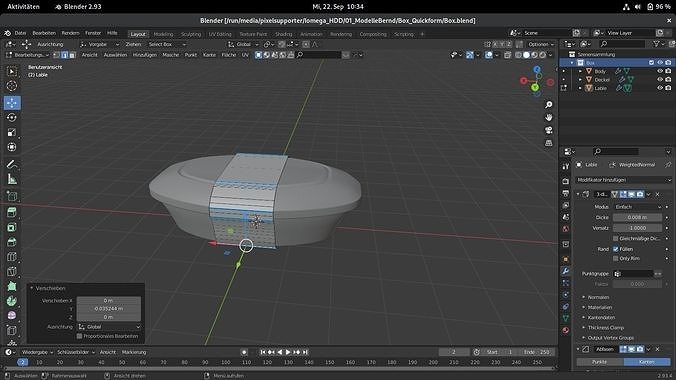This screenshot has width=676, height=380.
Task: Uncheck the Füllen rim checkbox
Action: [x=616, y=249]
